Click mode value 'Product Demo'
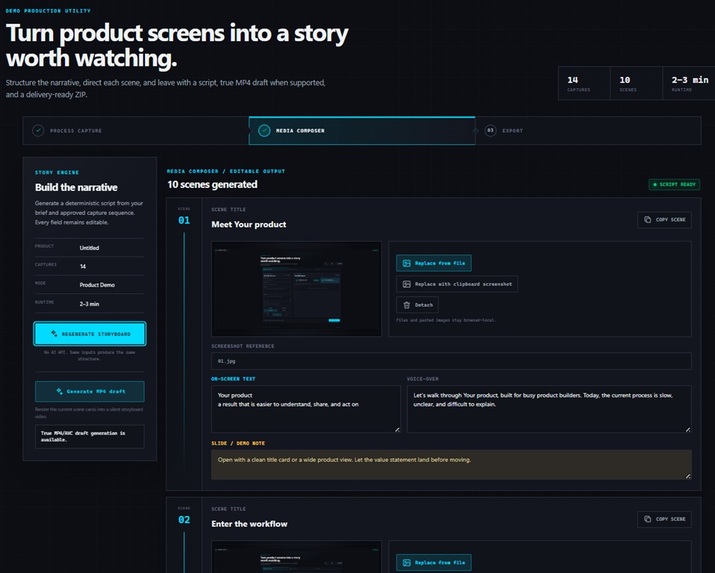This screenshot has height=573, width=715. click(x=97, y=285)
